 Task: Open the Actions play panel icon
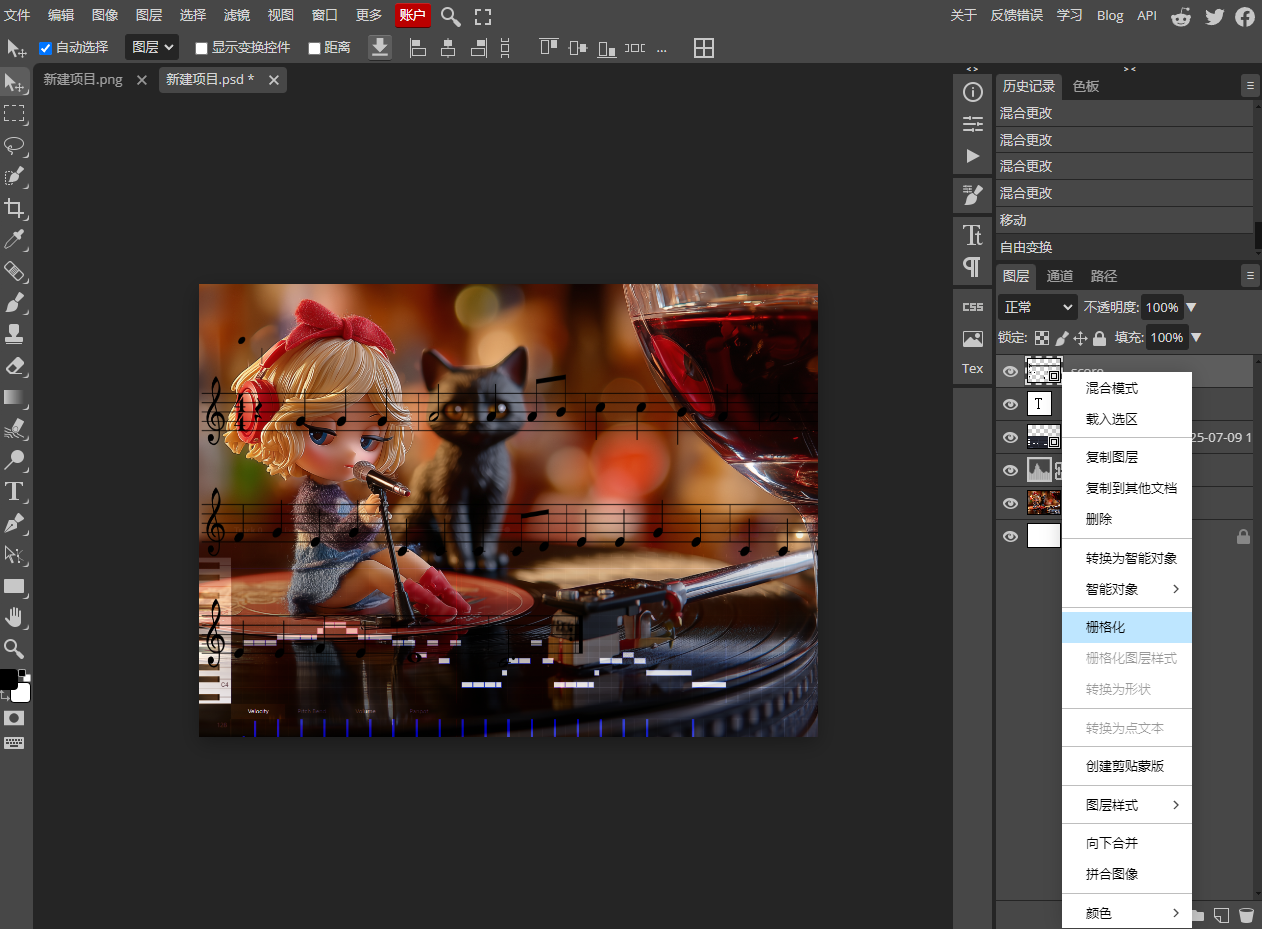(x=973, y=156)
